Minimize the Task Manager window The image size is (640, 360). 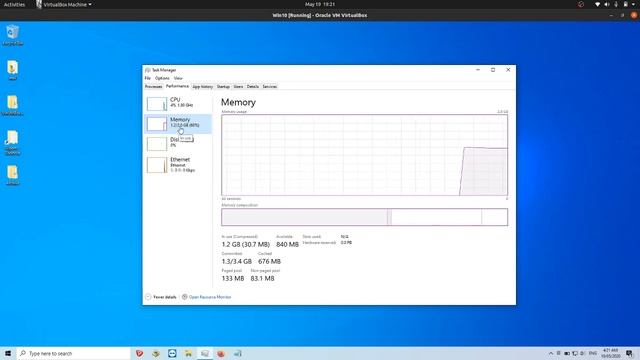478,70
